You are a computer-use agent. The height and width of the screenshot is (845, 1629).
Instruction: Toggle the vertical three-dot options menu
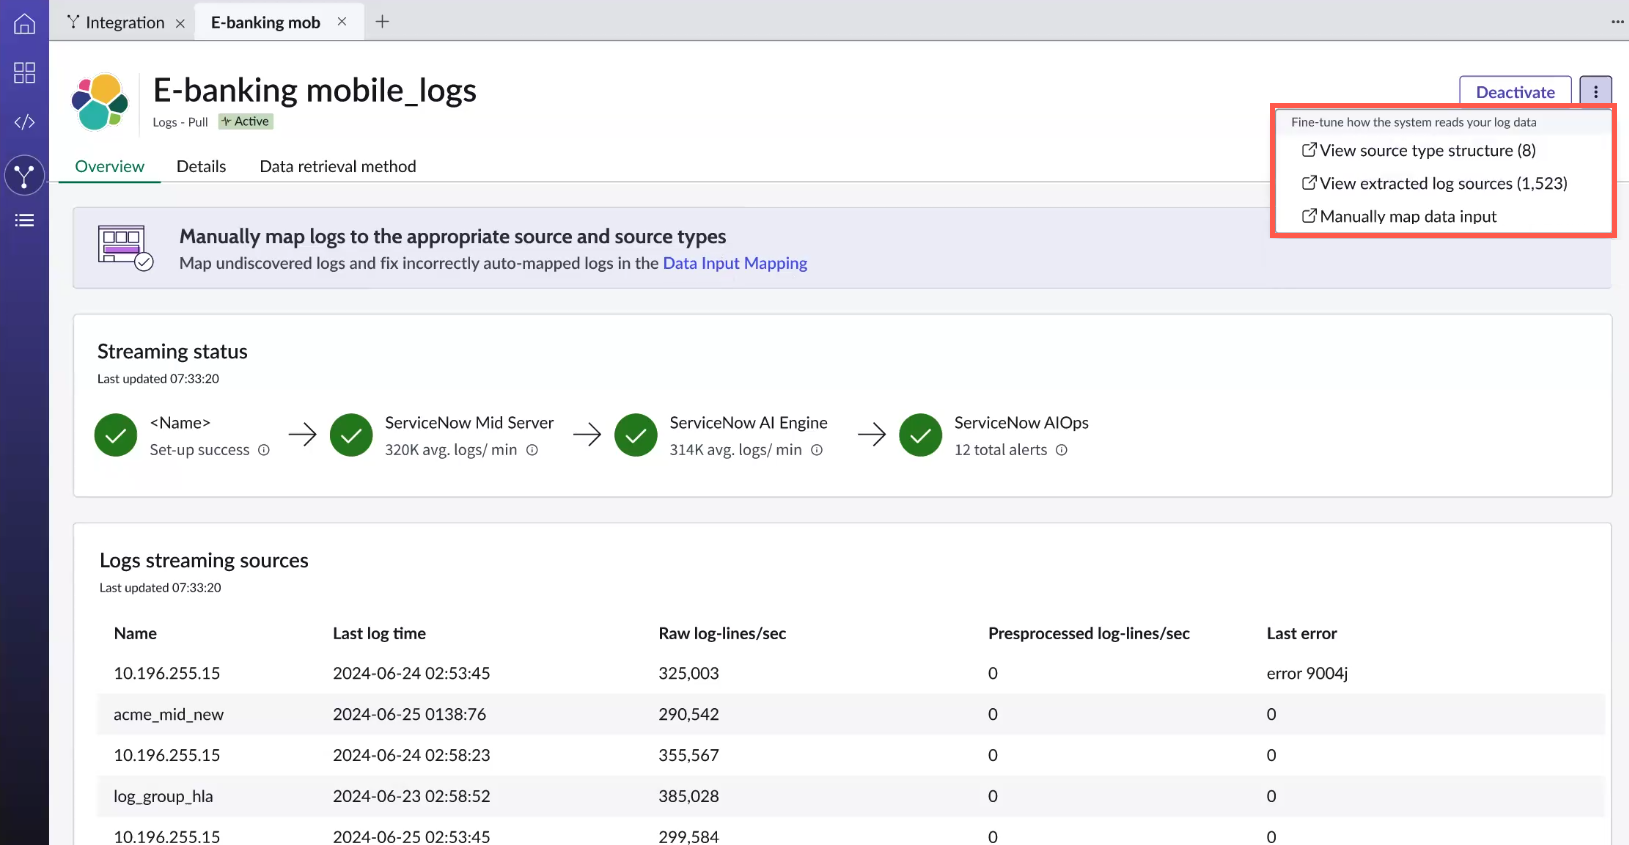[1596, 92]
